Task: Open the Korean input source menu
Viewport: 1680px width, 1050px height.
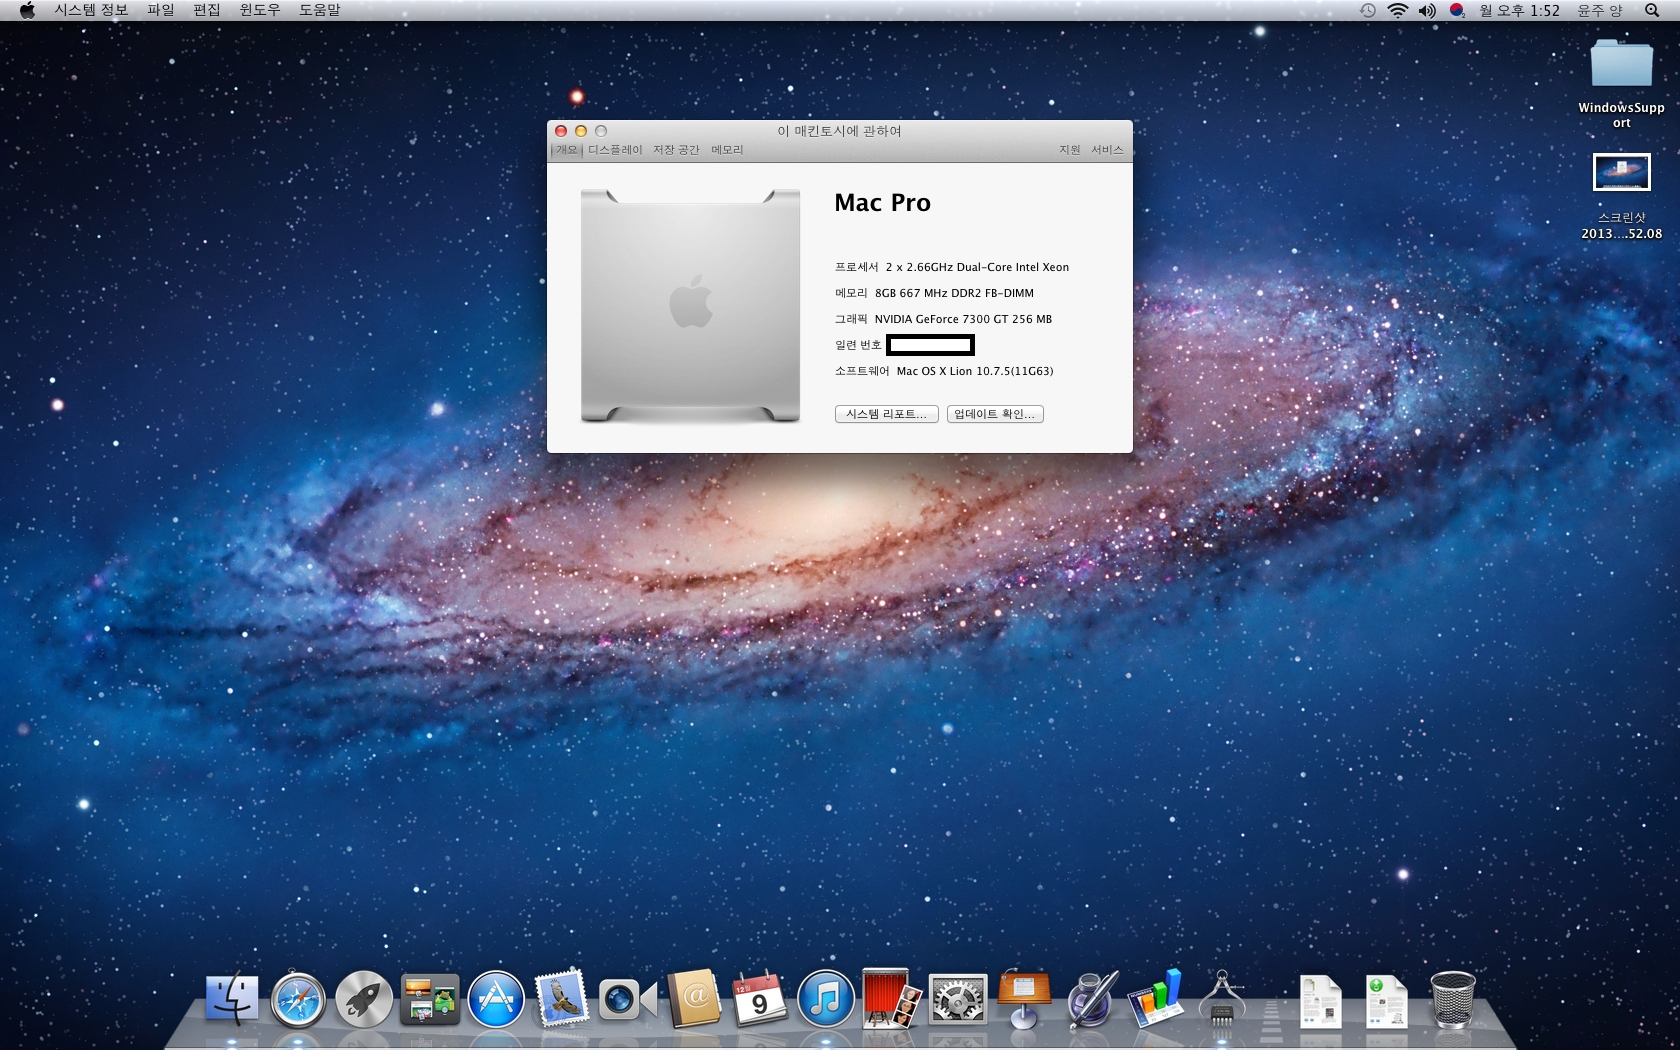Action: click(x=1457, y=10)
